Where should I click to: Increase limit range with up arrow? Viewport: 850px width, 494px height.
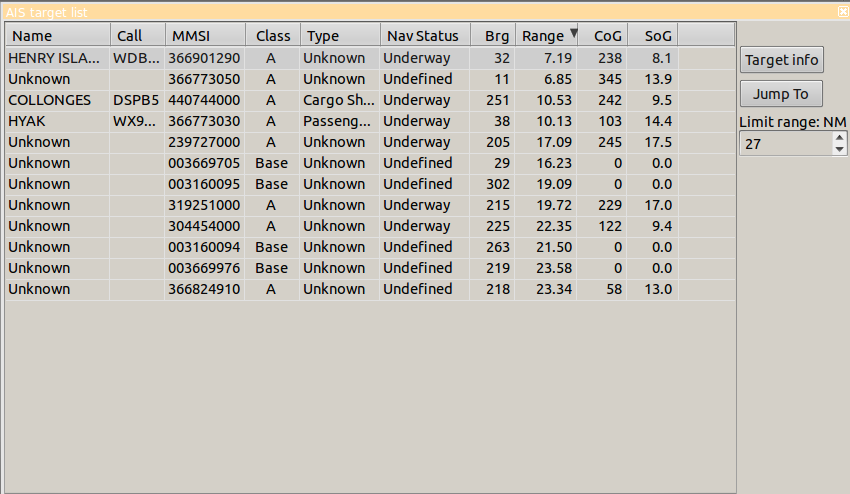click(x=839, y=139)
